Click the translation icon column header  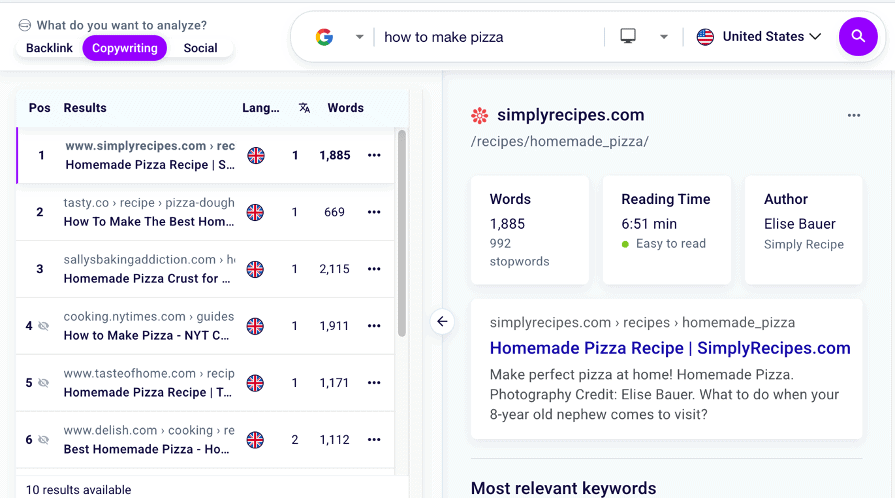click(x=305, y=107)
